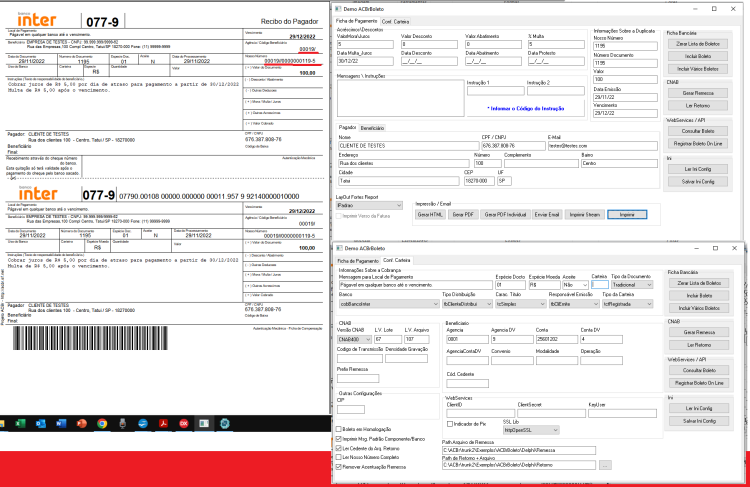The image size is (750, 487).
Task: Enable Boleto em Homologação checkbox
Action: (339, 429)
